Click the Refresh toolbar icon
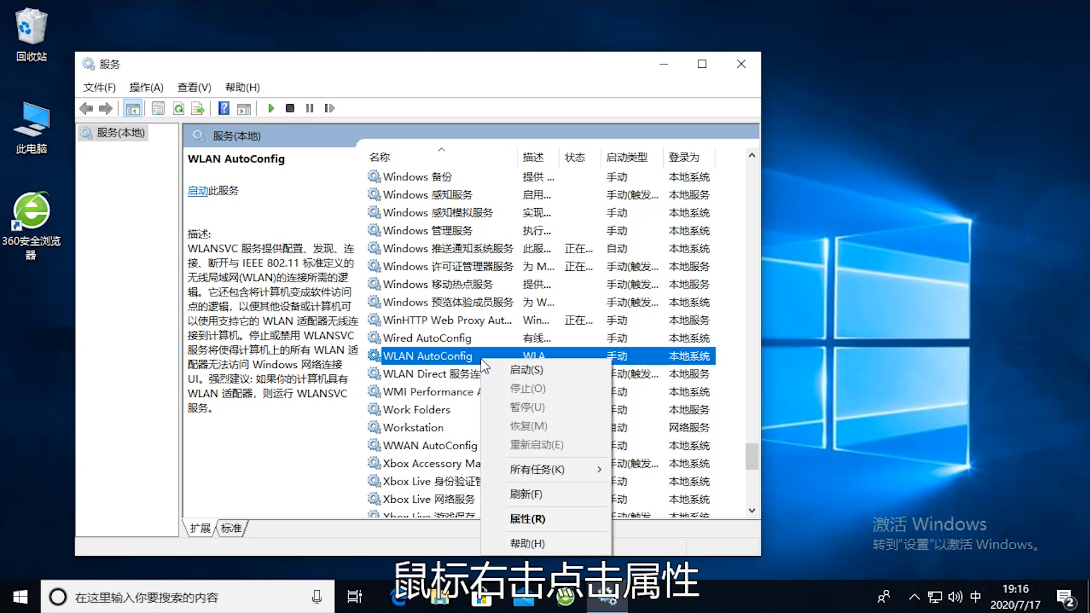This screenshot has height=613, width=1090. (179, 108)
